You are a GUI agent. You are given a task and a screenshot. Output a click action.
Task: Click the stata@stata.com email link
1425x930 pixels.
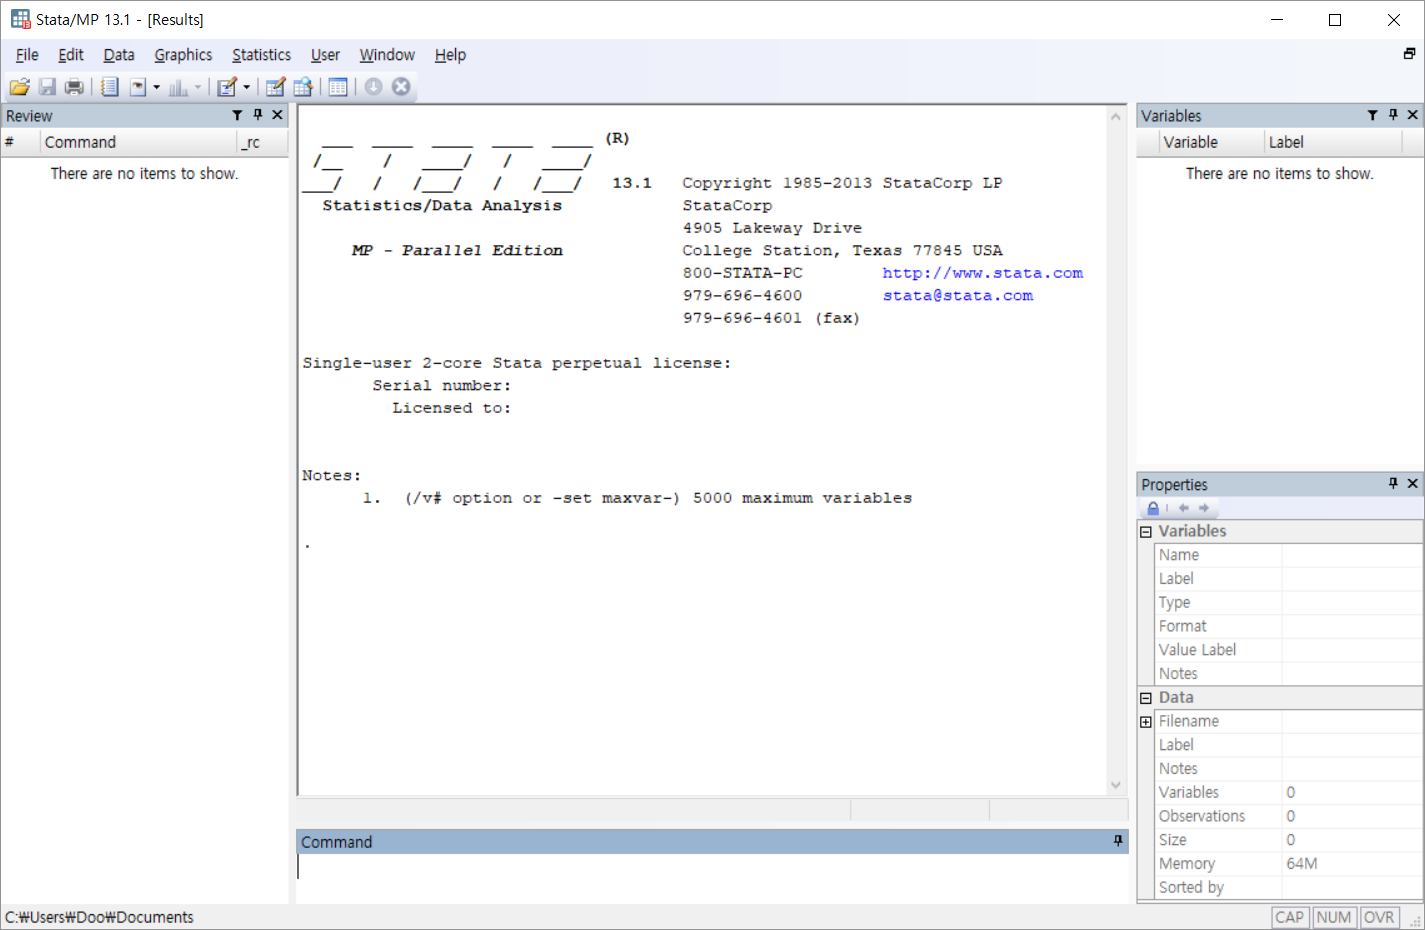click(x=957, y=296)
